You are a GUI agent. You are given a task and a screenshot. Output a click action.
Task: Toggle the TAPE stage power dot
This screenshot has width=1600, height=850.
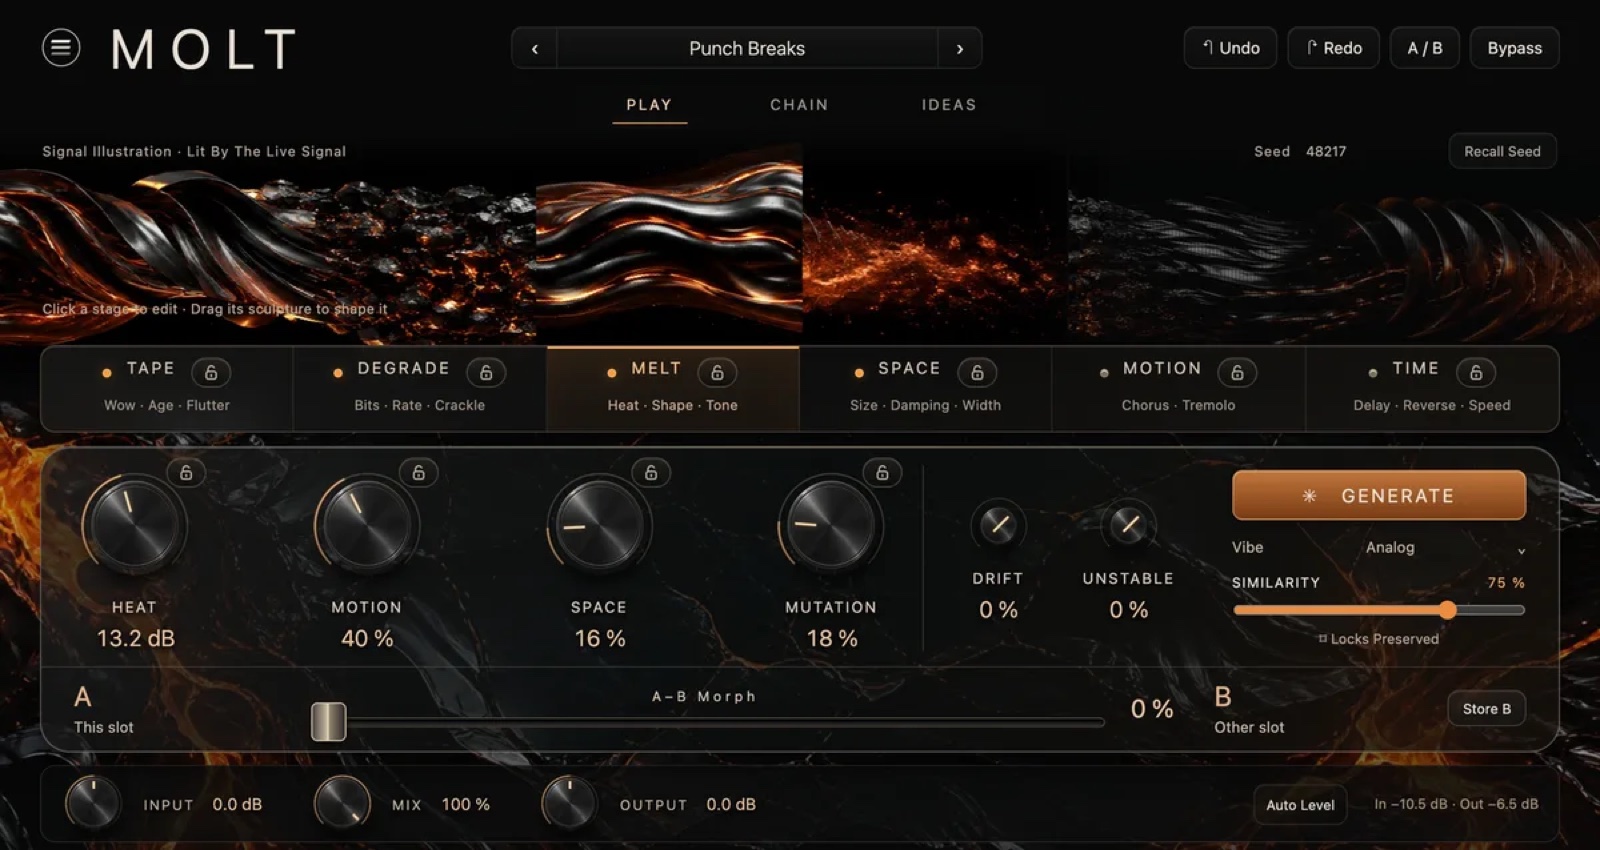[107, 373]
